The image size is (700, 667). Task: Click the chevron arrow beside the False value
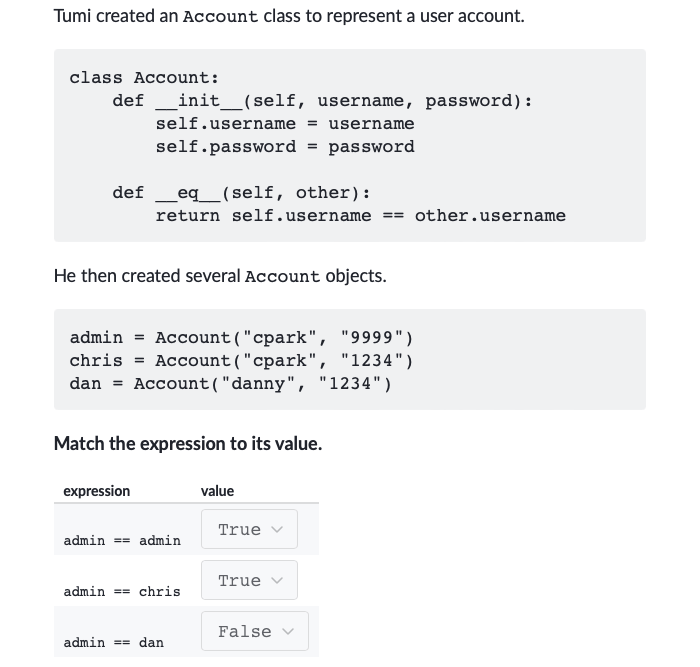click(x=288, y=631)
